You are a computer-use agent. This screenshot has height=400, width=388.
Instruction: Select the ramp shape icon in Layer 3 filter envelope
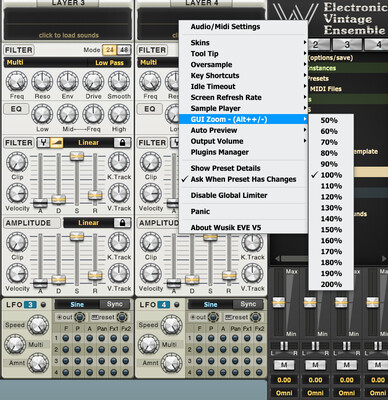pyautogui.click(x=57, y=143)
